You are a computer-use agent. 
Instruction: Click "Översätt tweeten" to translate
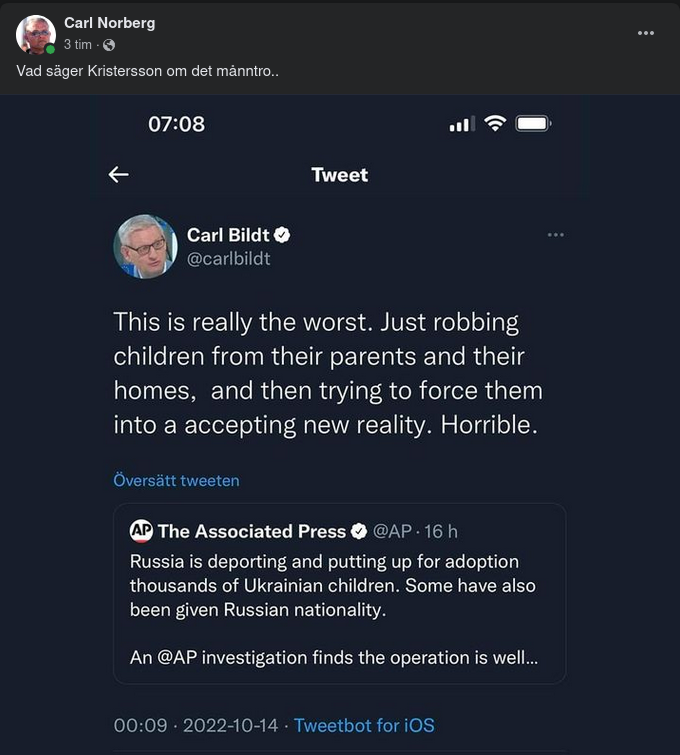coord(176,480)
